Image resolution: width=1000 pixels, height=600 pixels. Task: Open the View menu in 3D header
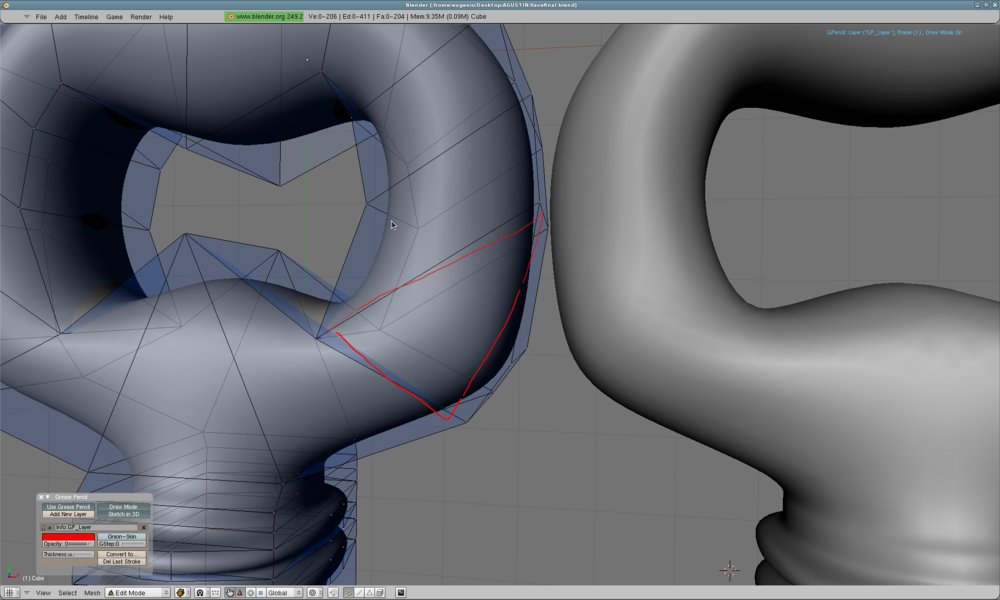click(x=43, y=593)
